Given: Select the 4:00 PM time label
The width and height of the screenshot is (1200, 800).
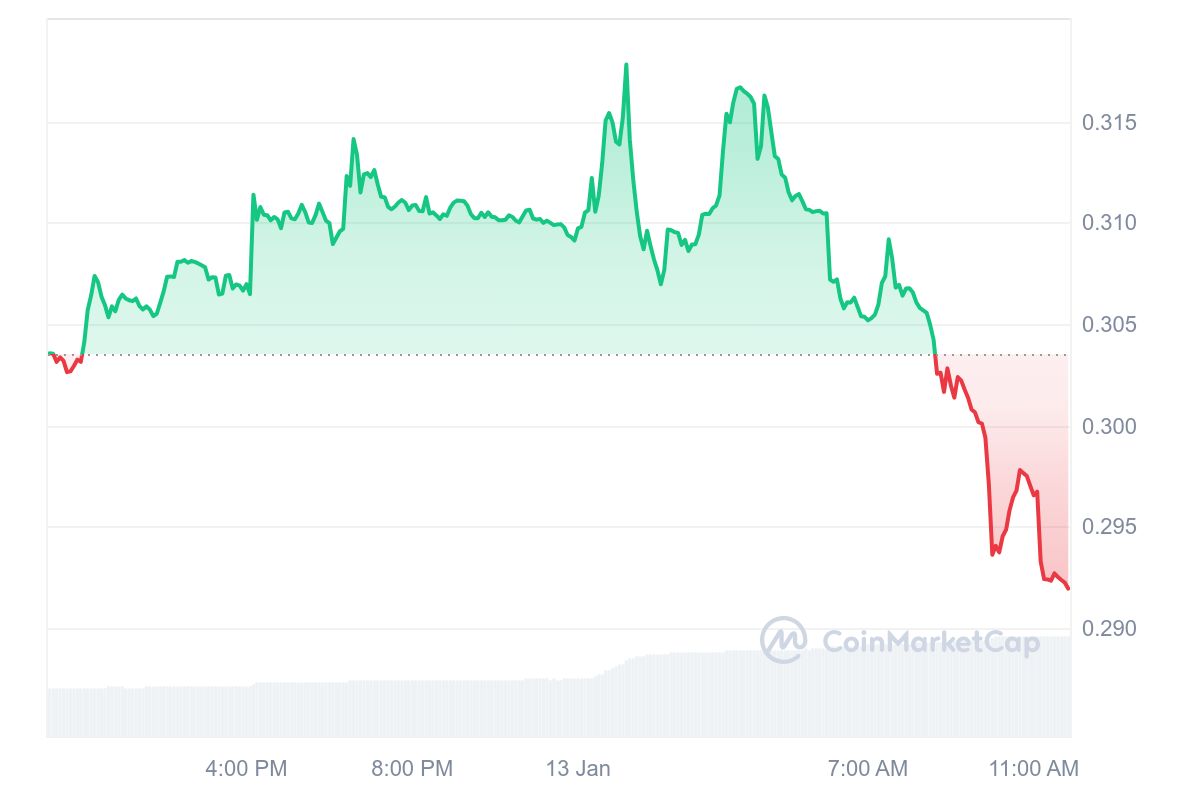Looking at the screenshot, I should [246, 769].
